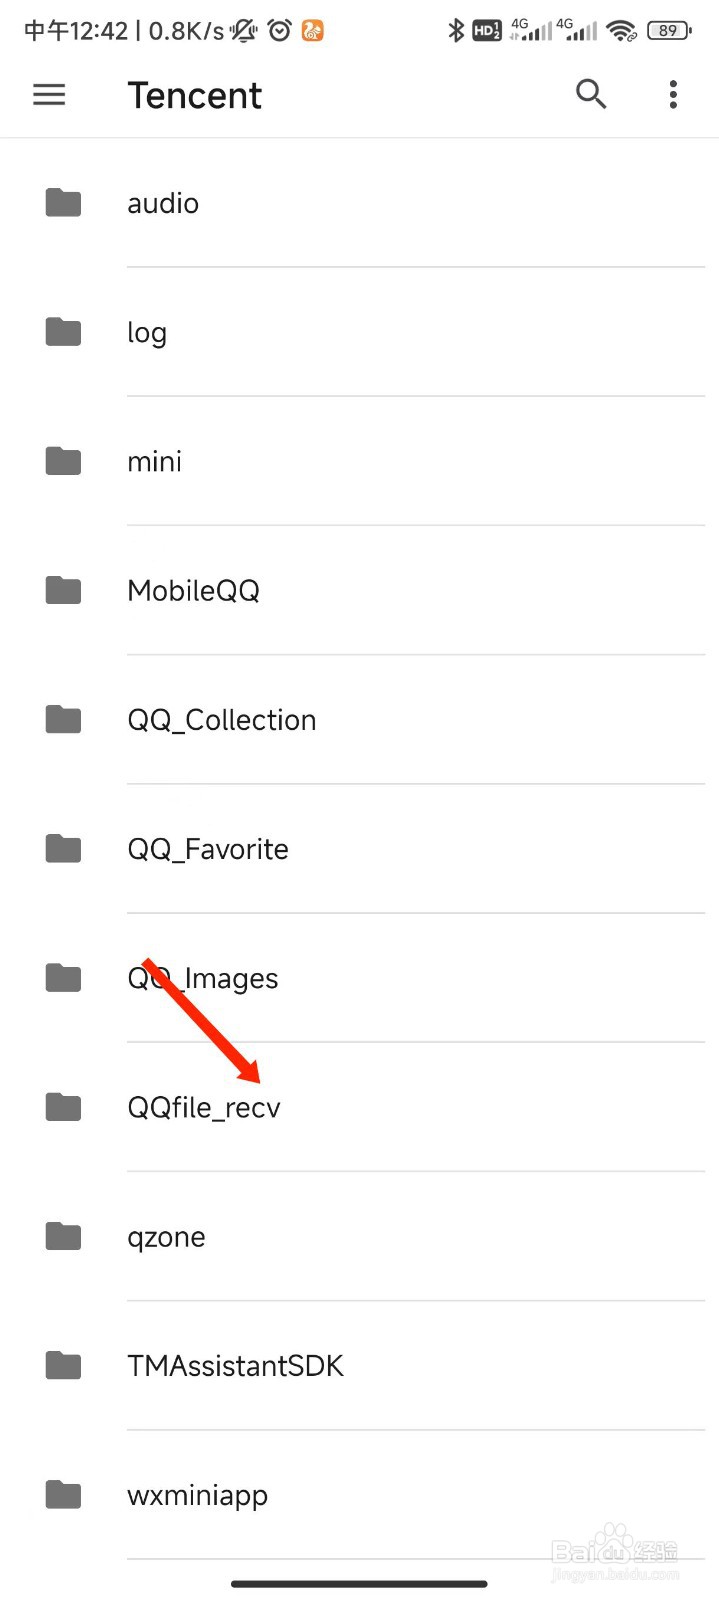Image resolution: width=719 pixels, height=1600 pixels.
Task: Tap the Tencent title in header
Action: (x=195, y=95)
